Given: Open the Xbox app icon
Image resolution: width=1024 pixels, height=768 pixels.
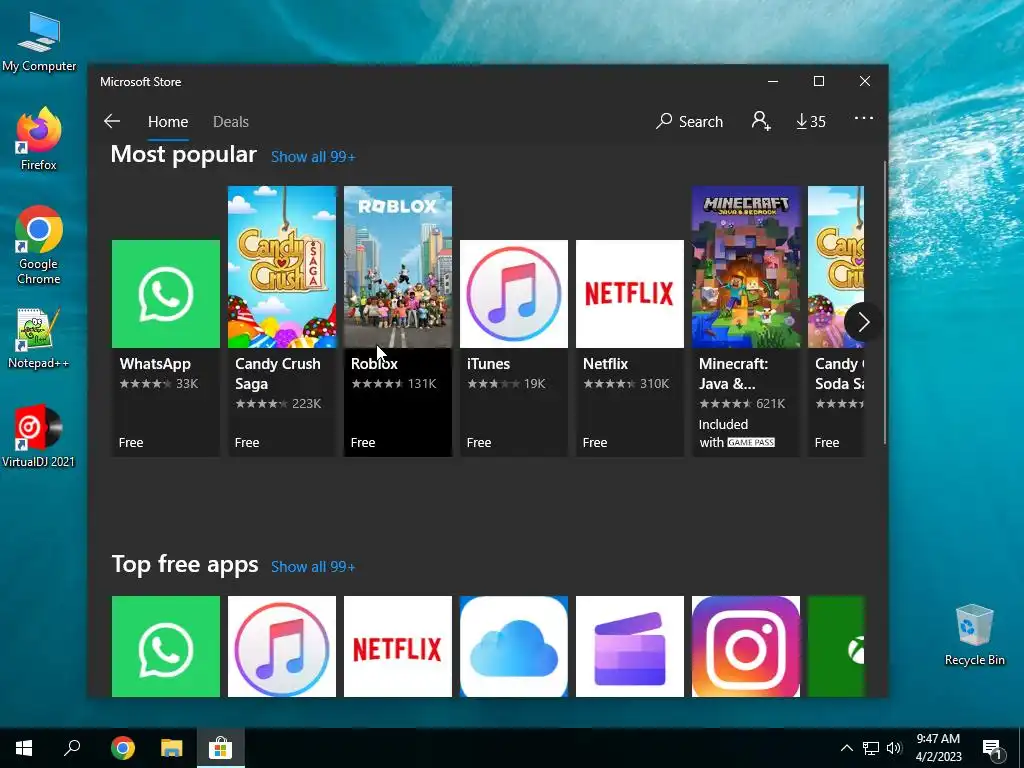Looking at the screenshot, I should tap(836, 647).
